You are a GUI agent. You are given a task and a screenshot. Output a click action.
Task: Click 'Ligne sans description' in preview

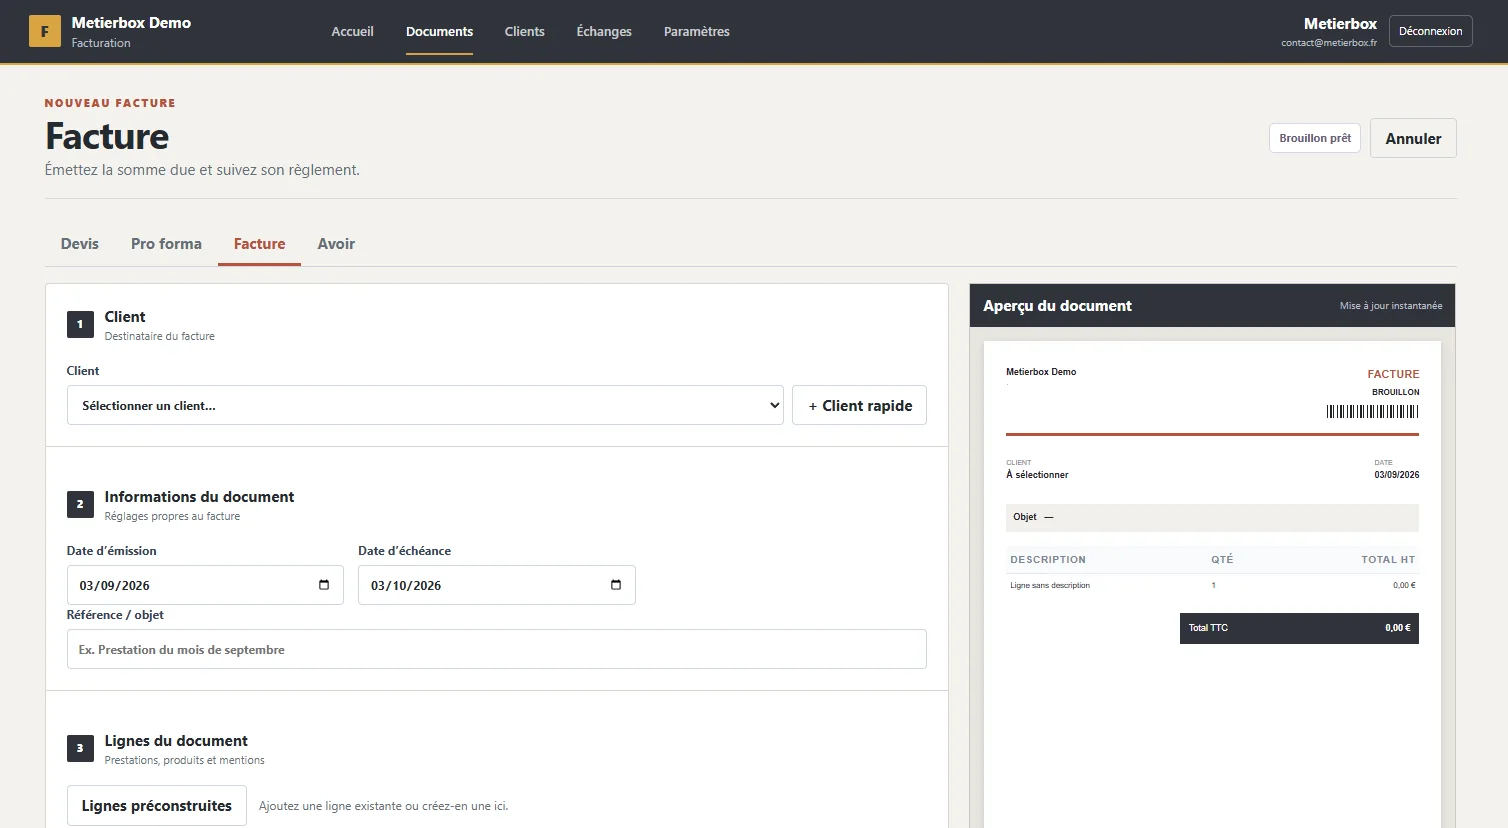1050,585
